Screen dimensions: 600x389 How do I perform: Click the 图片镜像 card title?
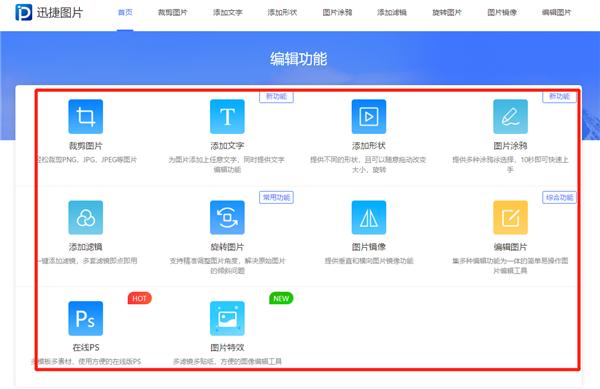[x=369, y=247]
